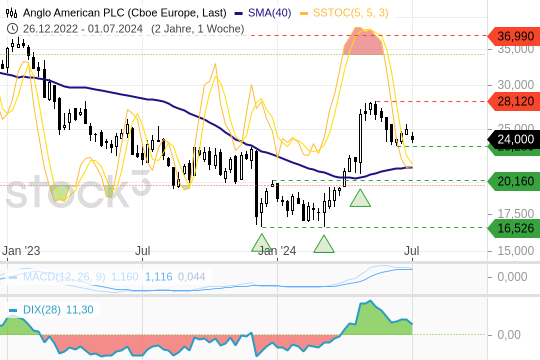Viewport: 540px width, 360px height.
Task: Click the clock icon beside the date range
Action: coord(12,29)
